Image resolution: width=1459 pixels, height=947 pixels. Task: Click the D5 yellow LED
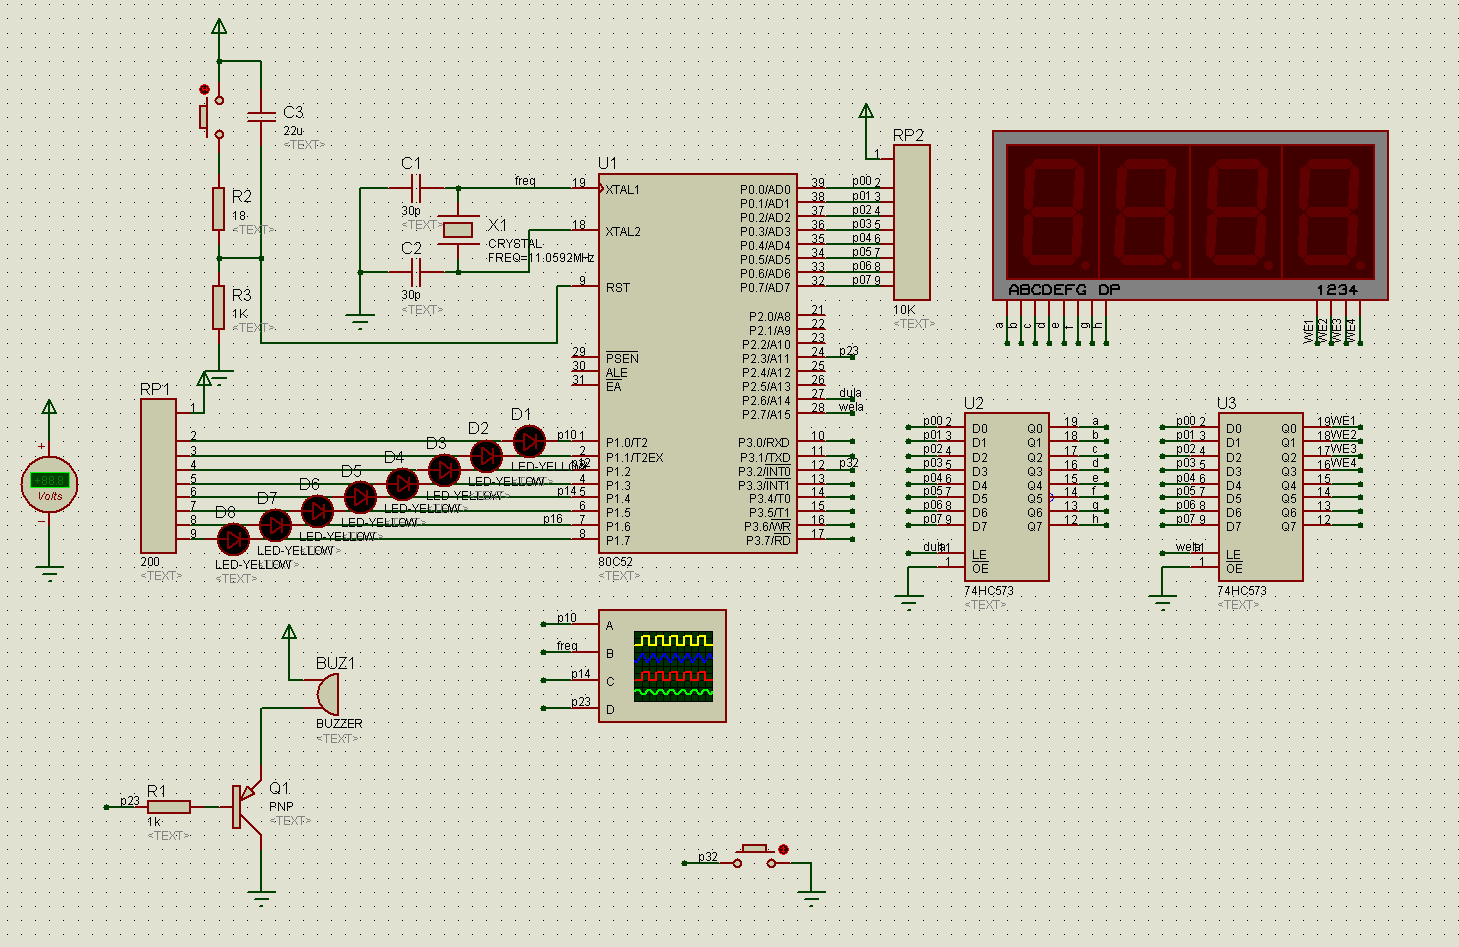(360, 497)
